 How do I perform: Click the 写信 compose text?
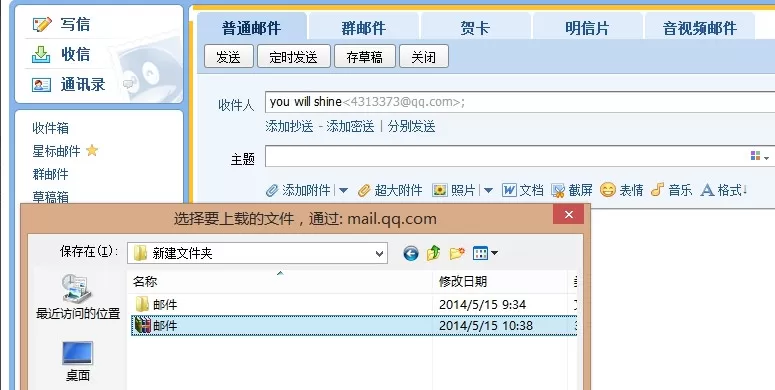tap(75, 24)
